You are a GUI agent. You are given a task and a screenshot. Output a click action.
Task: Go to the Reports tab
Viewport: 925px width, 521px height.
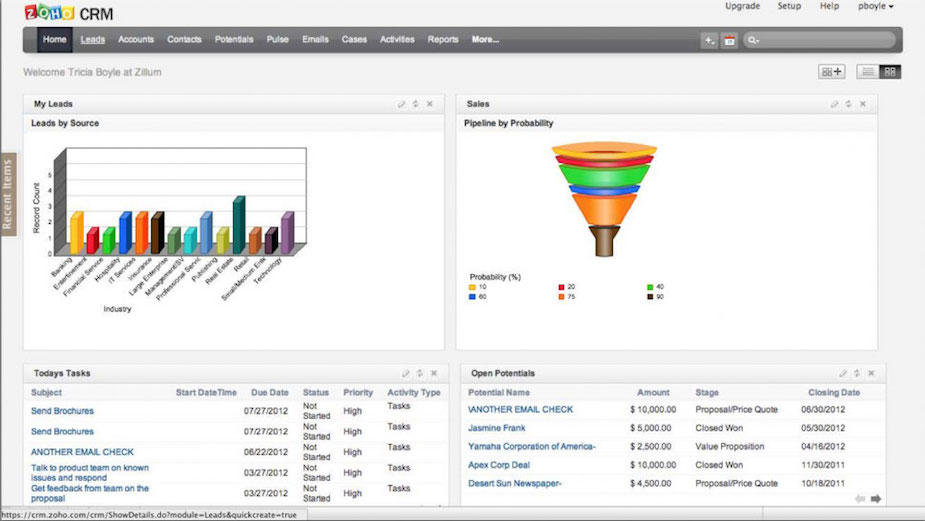pyautogui.click(x=443, y=40)
